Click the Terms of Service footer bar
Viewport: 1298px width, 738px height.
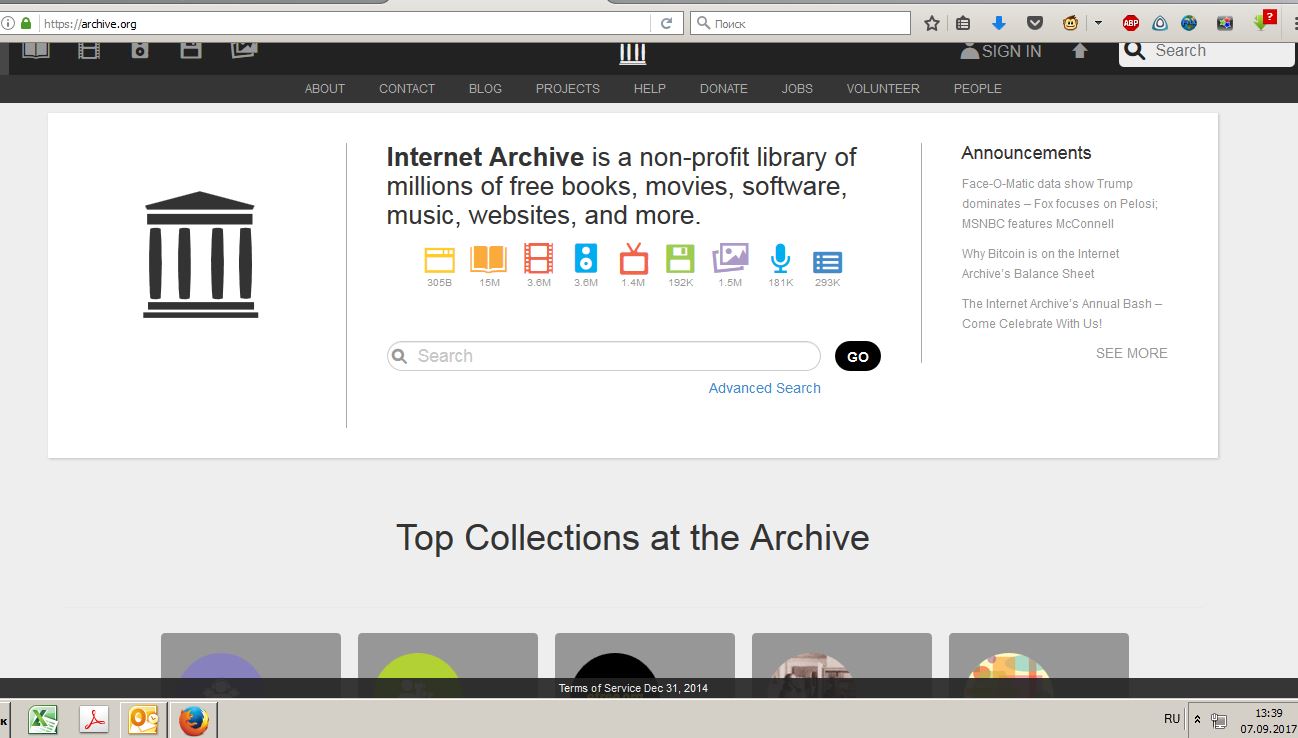point(633,688)
